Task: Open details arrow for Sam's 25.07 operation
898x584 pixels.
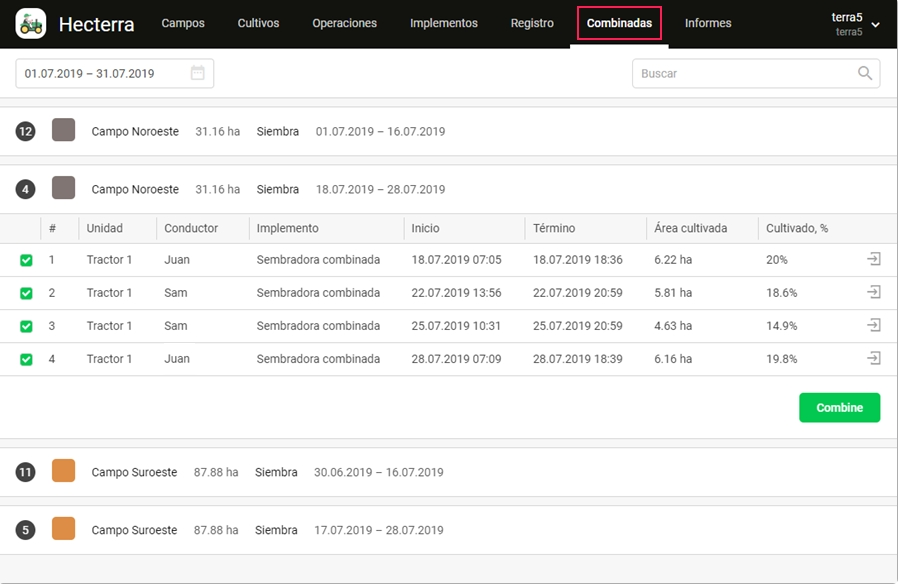Action: point(873,326)
